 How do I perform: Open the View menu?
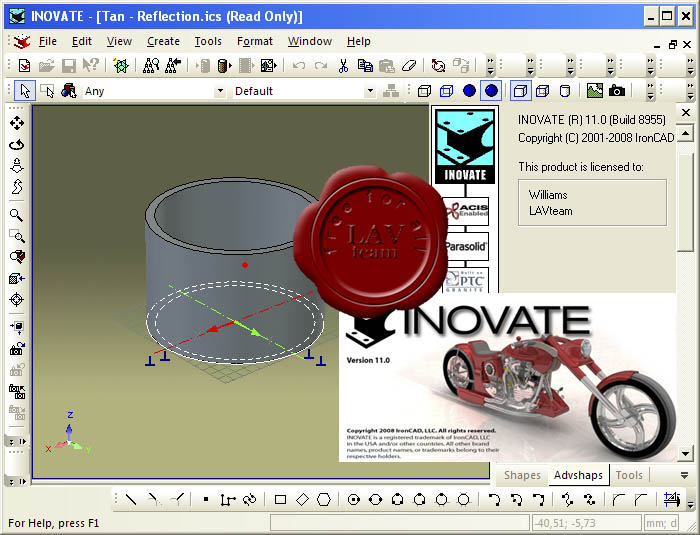(119, 42)
